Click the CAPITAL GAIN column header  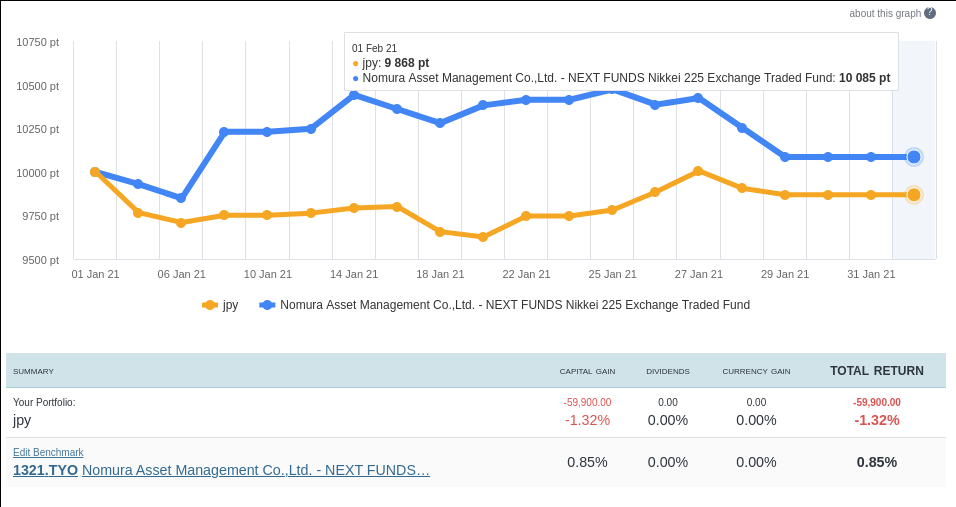click(587, 371)
